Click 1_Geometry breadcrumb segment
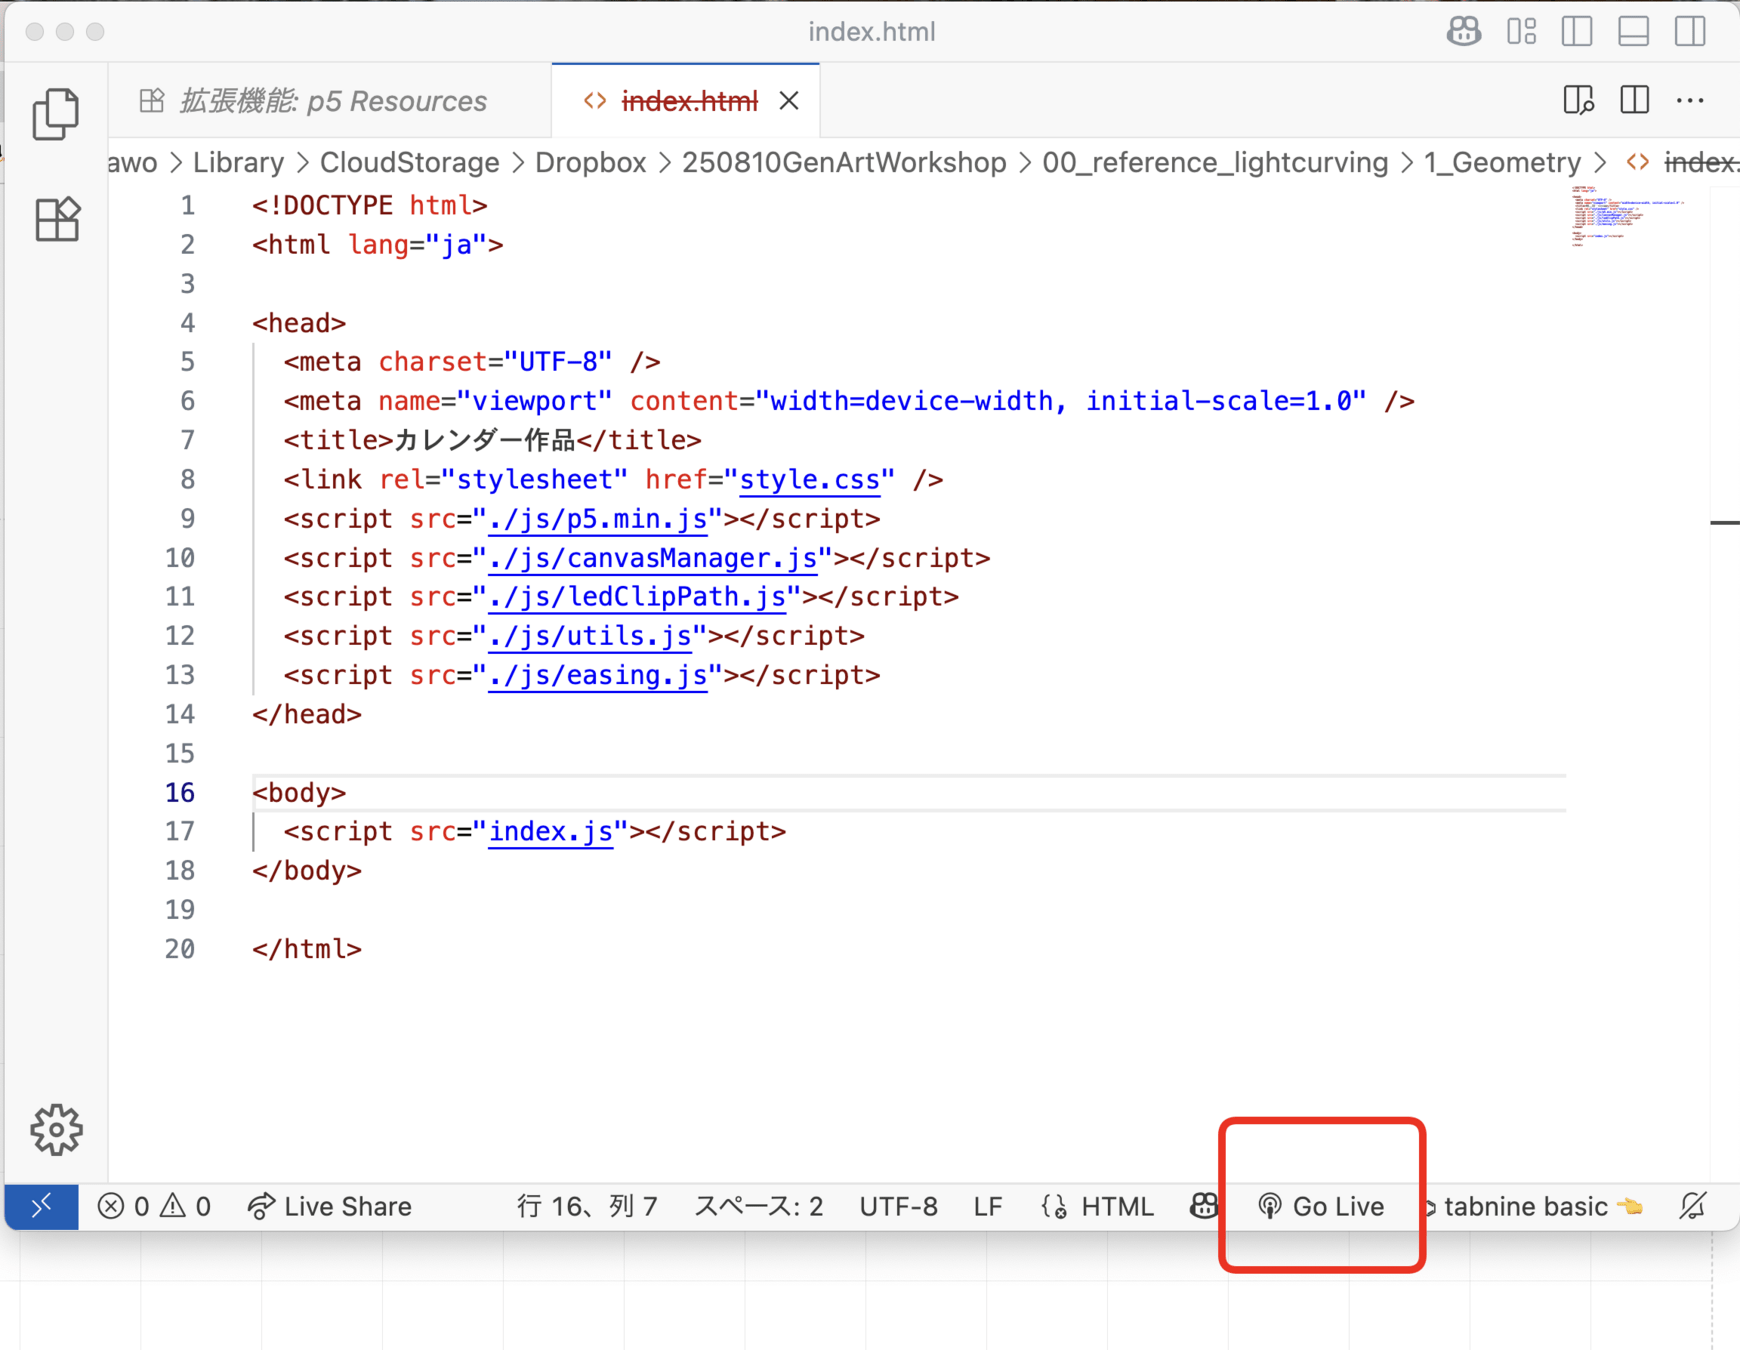Image resolution: width=1740 pixels, height=1350 pixels. [1502, 162]
